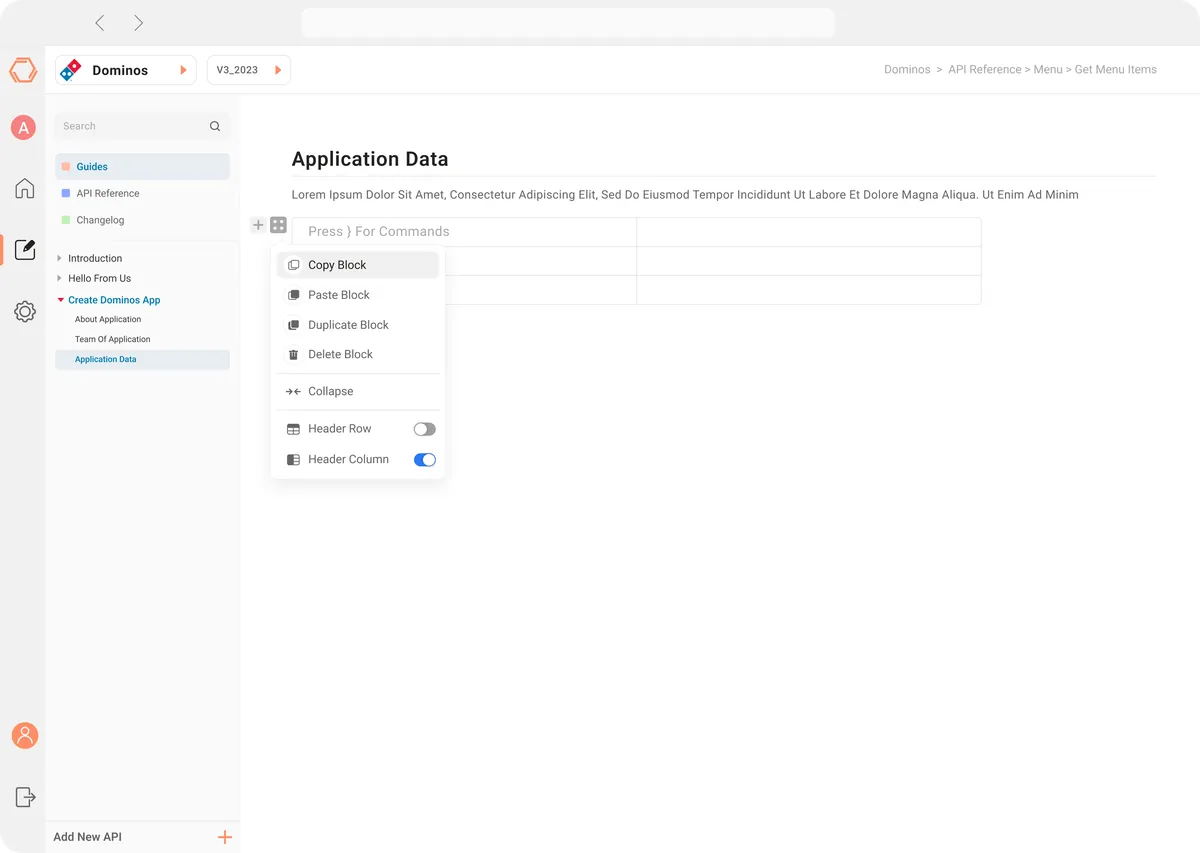This screenshot has height=853, width=1200.
Task: Click the Application Data heading
Action: pyautogui.click(x=370, y=159)
